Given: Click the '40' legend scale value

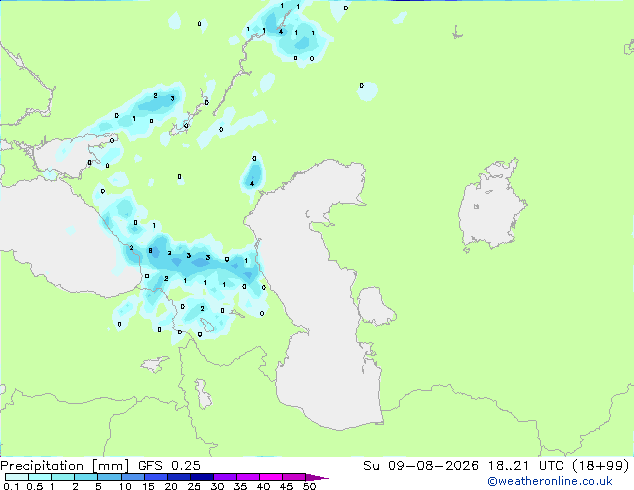Looking at the screenshot, I should pyautogui.click(x=264, y=486).
